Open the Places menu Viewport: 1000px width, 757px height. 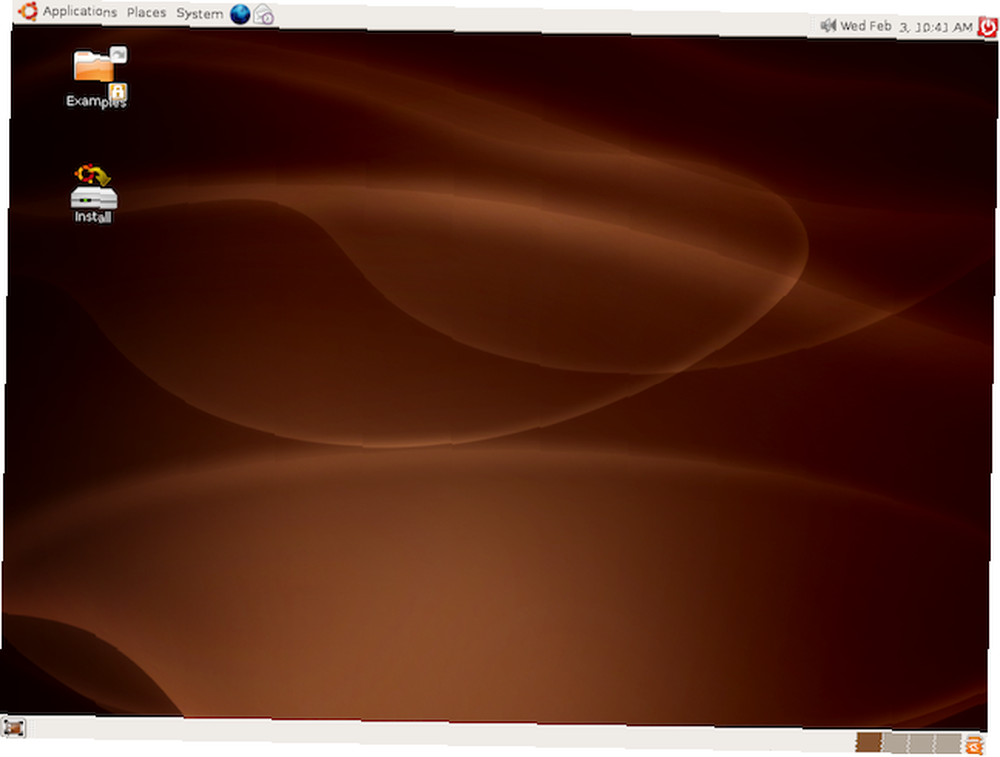146,13
